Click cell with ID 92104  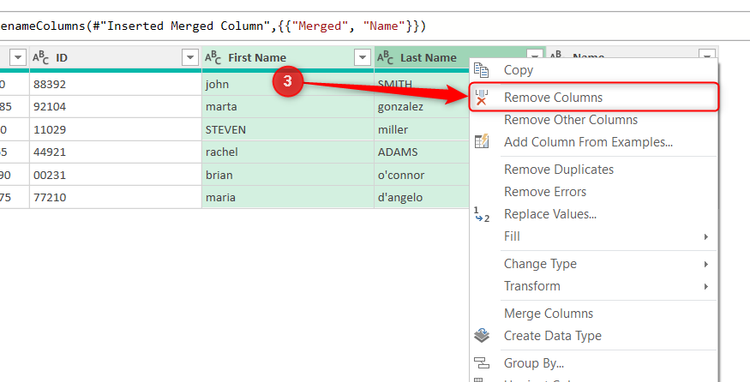(115, 107)
